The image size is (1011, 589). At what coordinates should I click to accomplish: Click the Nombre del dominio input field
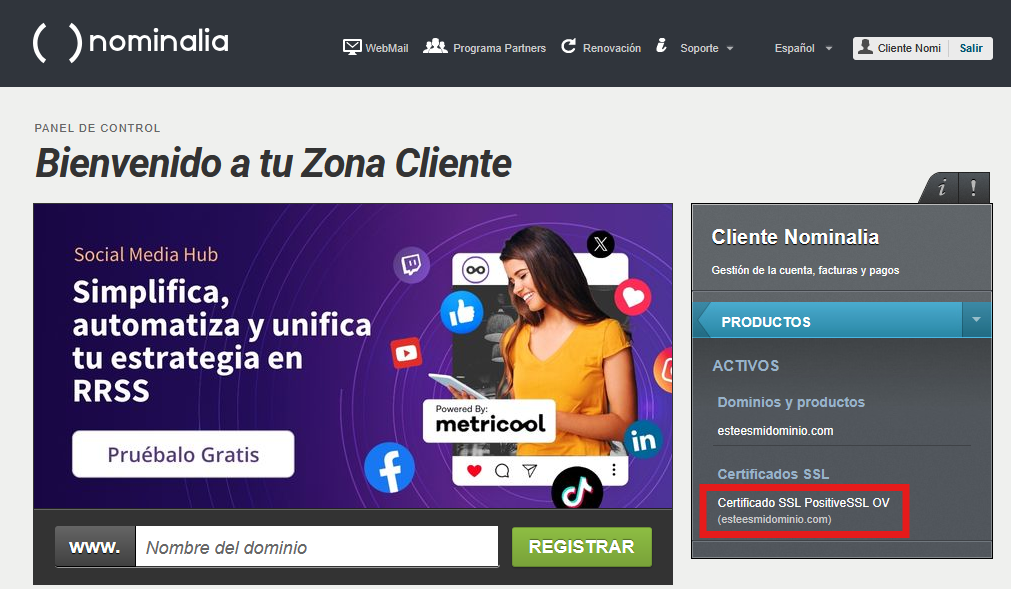tap(317, 546)
